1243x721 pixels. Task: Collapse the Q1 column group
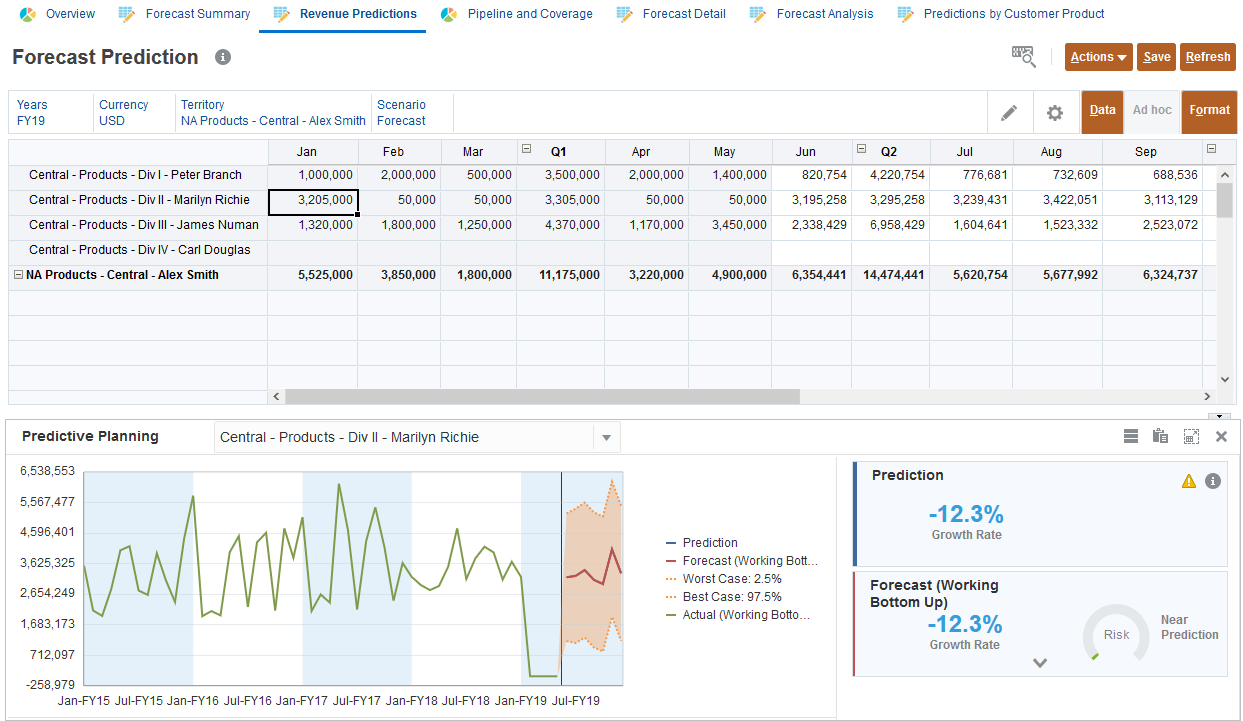point(526,150)
